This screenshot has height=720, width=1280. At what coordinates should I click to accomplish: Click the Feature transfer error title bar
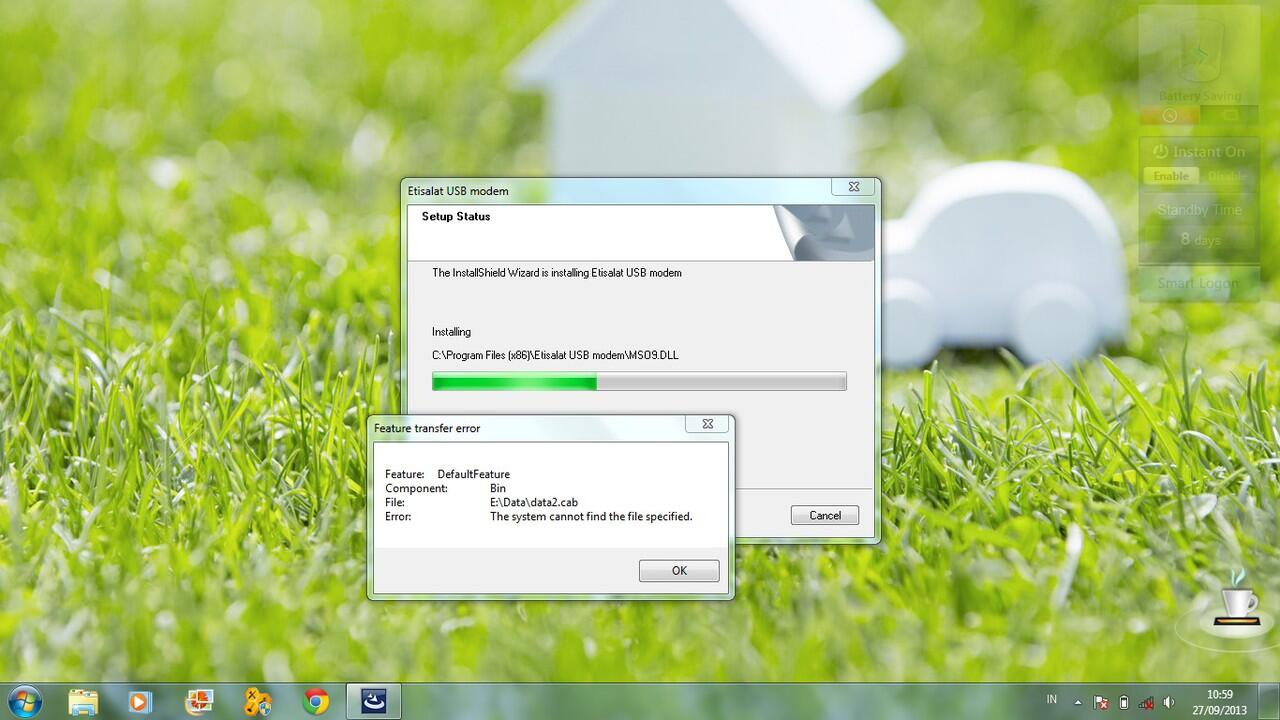[x=527, y=427]
